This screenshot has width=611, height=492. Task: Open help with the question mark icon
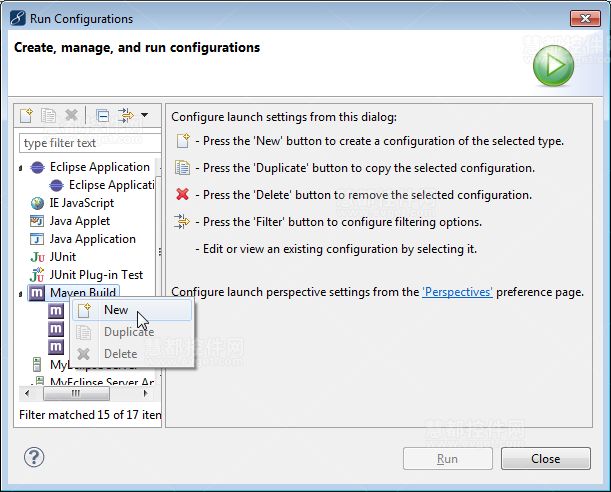(34, 457)
